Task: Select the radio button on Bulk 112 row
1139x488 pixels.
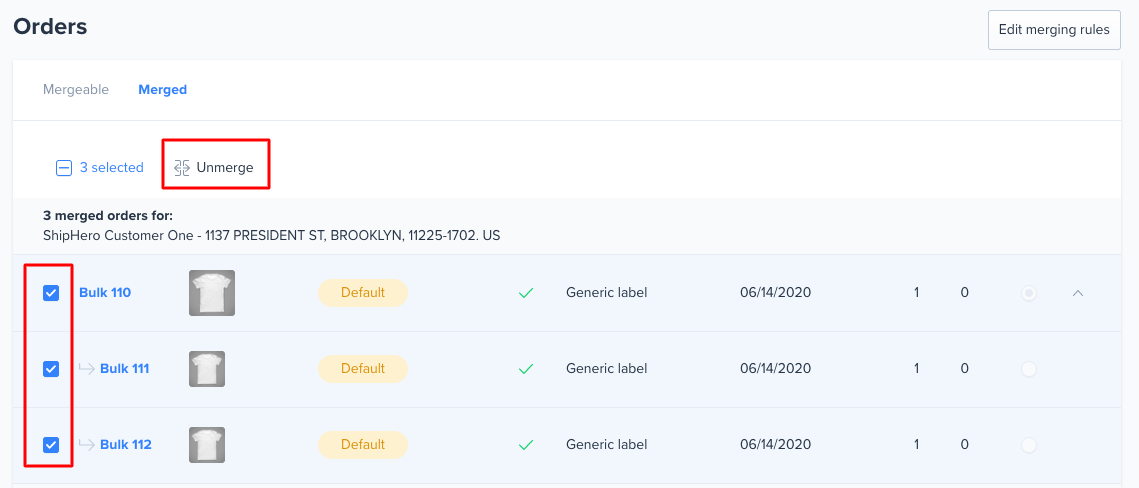Action: point(1029,444)
